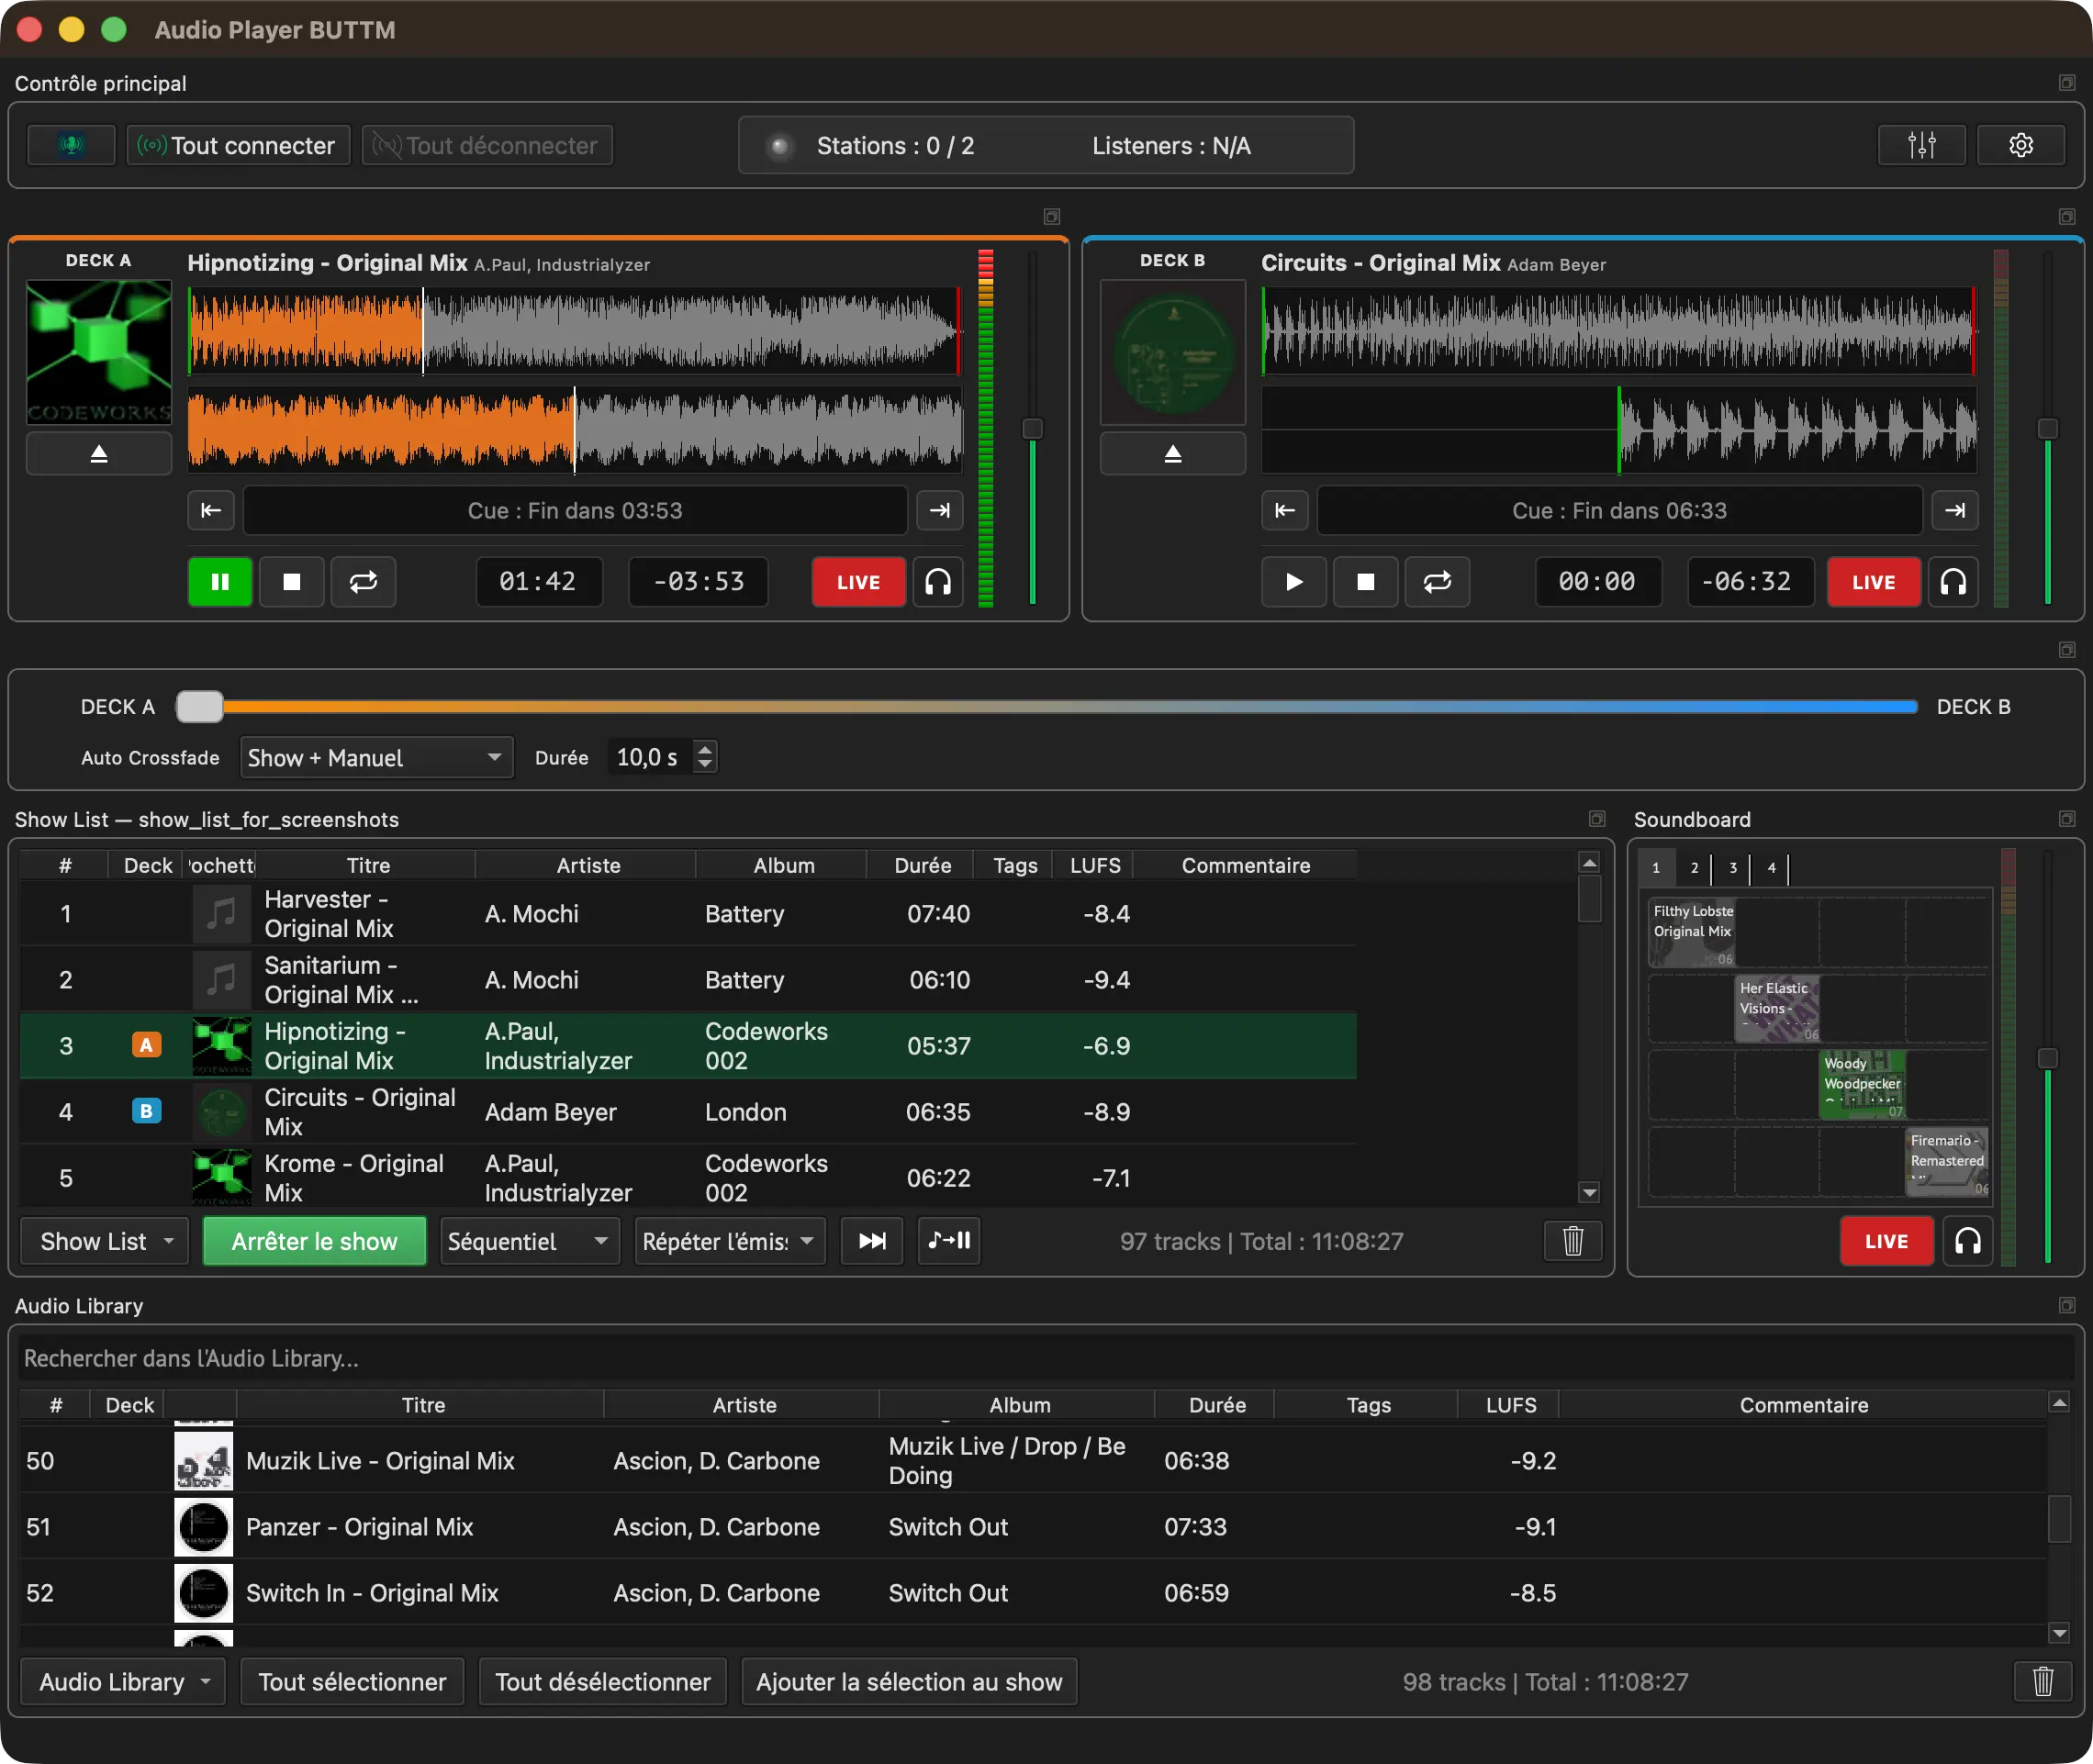Screen dimensions: 2093x1764
Task: Switch to Soundboard page 3 tab
Action: [x=1733, y=868]
